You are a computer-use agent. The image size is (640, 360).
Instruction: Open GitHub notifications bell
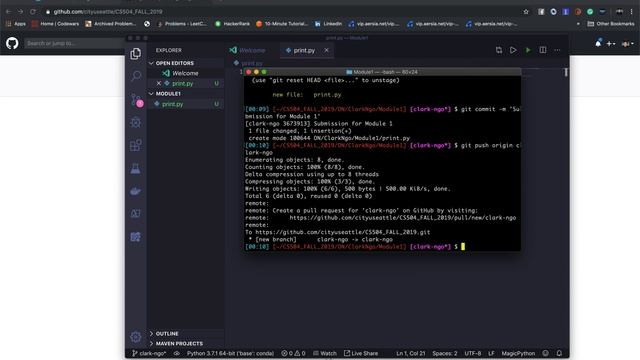[598, 43]
